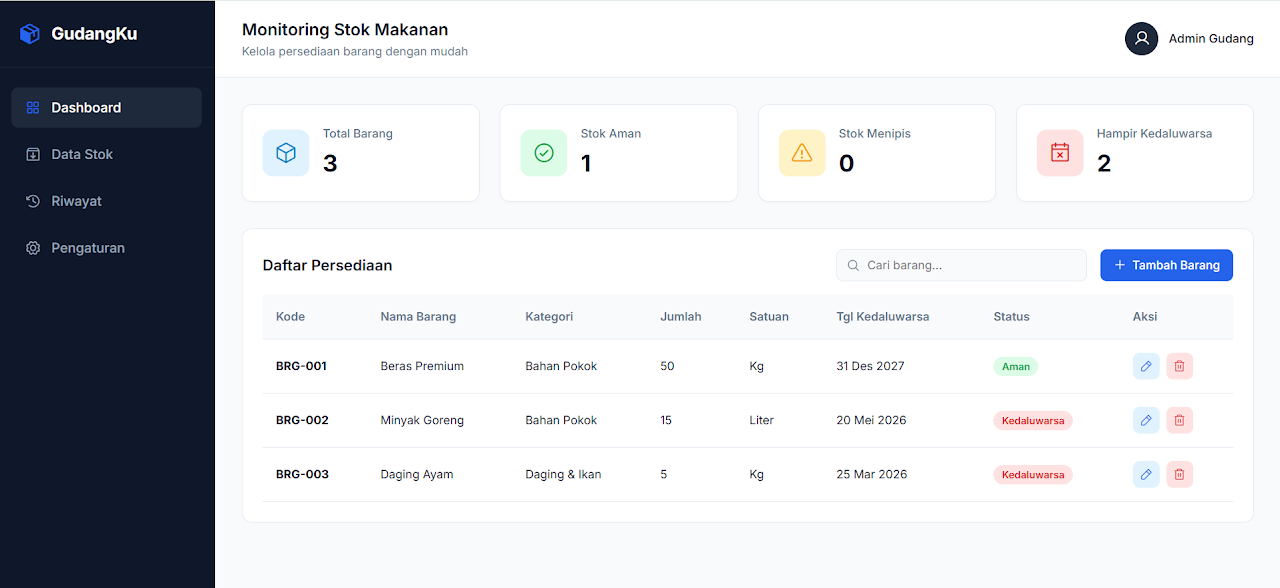The image size is (1280, 588).
Task: Delete the BRG-001 Beras Premium row
Action: (1179, 366)
